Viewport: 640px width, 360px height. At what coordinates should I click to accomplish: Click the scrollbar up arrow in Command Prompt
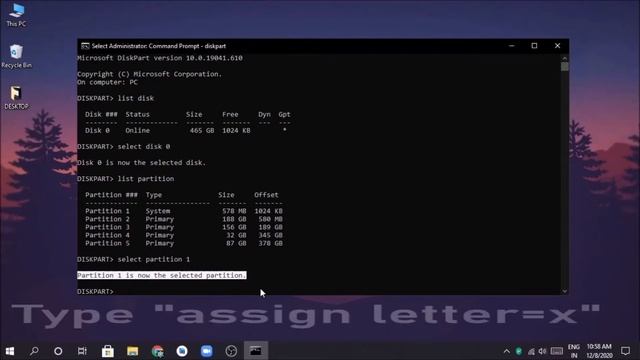(564, 58)
